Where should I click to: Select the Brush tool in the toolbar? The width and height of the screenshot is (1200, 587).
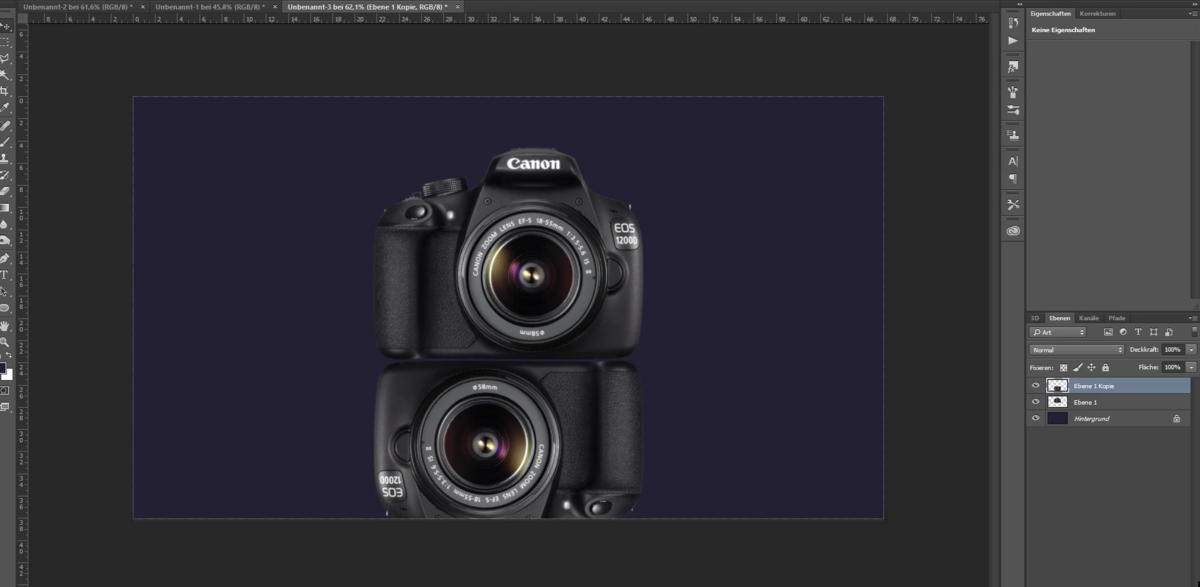click(7, 142)
